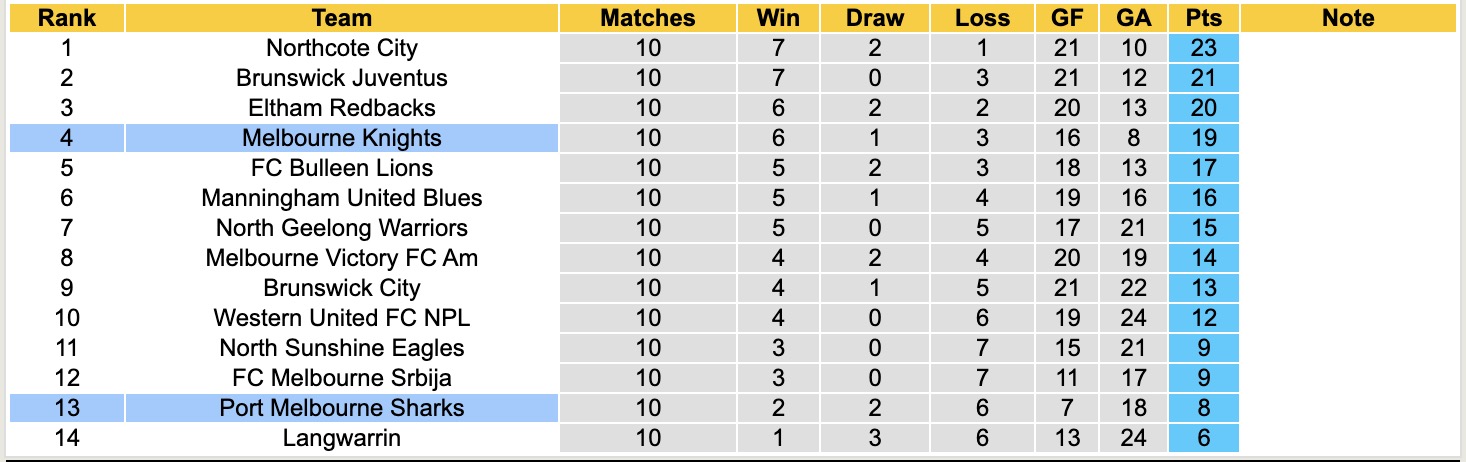Click the GF column header
This screenshot has height=462, width=1466.
(x=1066, y=18)
